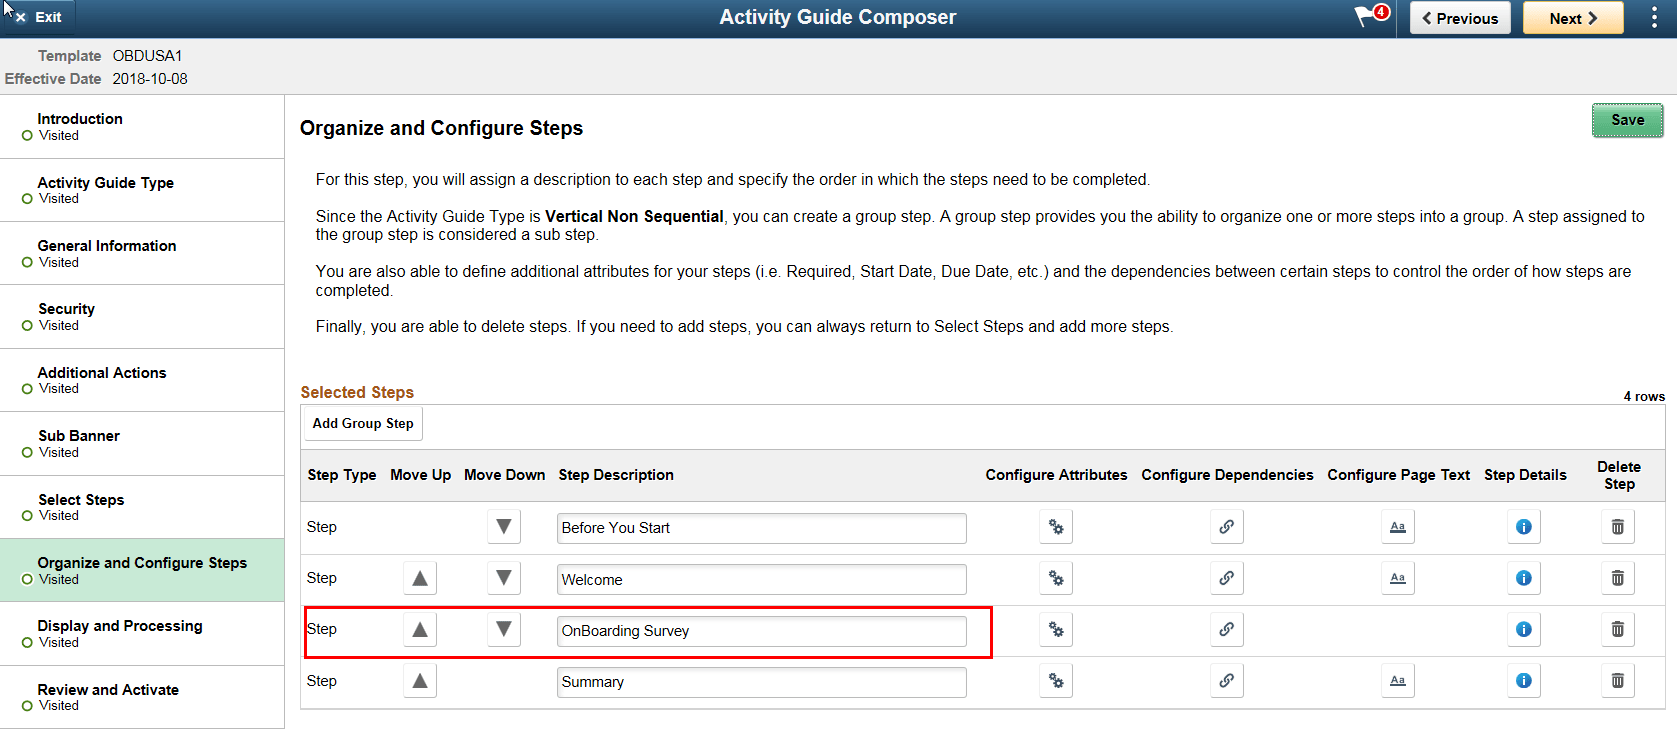Open the actions menu via vertical ellipsis

(1654, 17)
